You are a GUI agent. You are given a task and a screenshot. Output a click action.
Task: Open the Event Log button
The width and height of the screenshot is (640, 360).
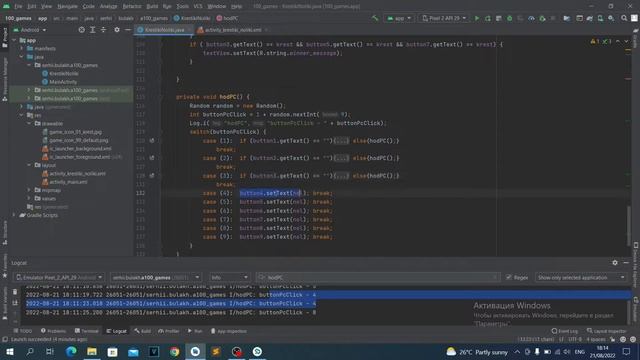coord(564,331)
